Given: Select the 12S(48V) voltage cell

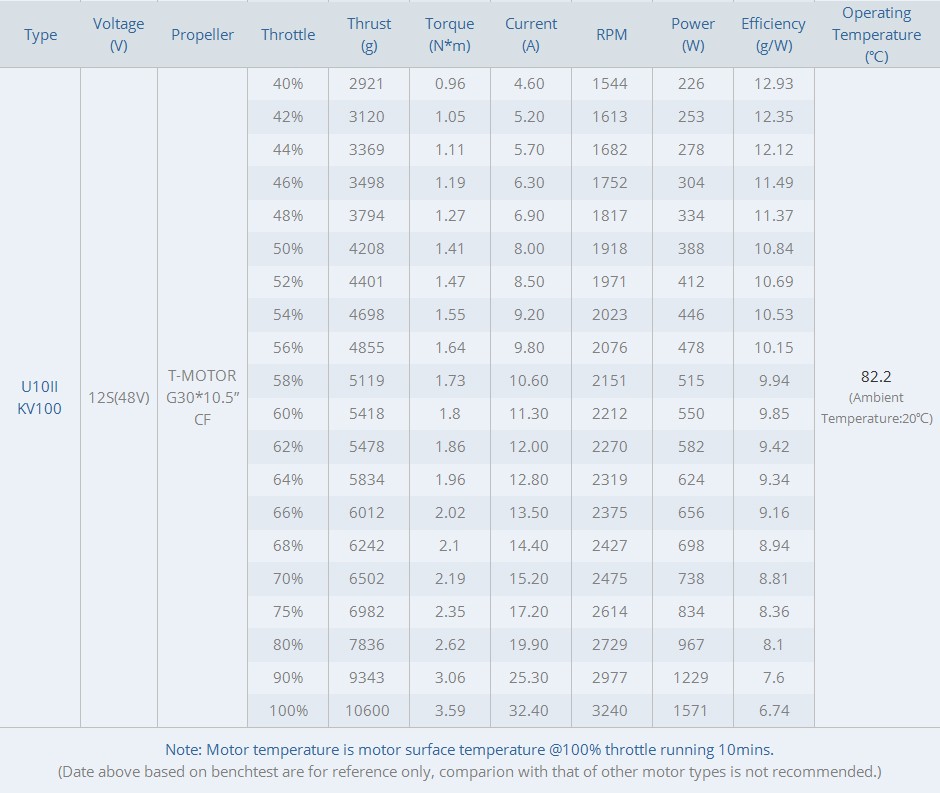Looking at the screenshot, I should point(119,398).
